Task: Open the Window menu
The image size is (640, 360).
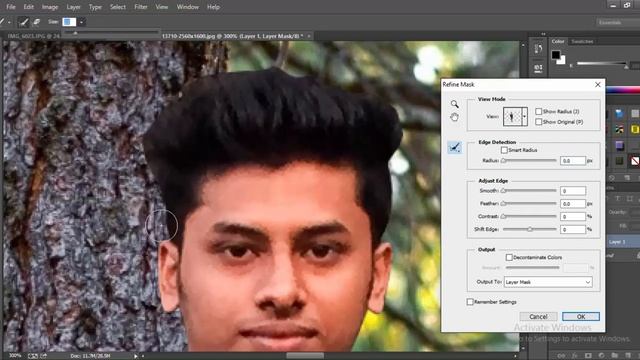Action: coord(187,7)
